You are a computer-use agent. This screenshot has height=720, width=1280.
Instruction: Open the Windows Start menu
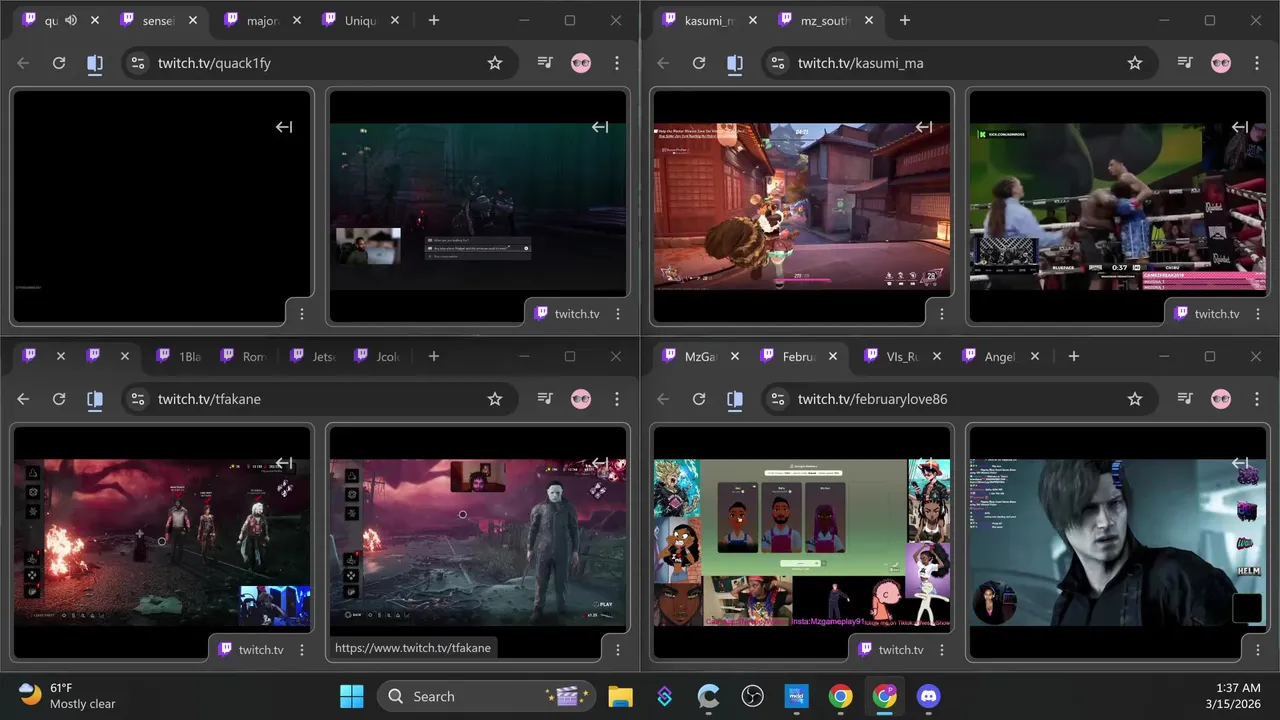(x=352, y=696)
